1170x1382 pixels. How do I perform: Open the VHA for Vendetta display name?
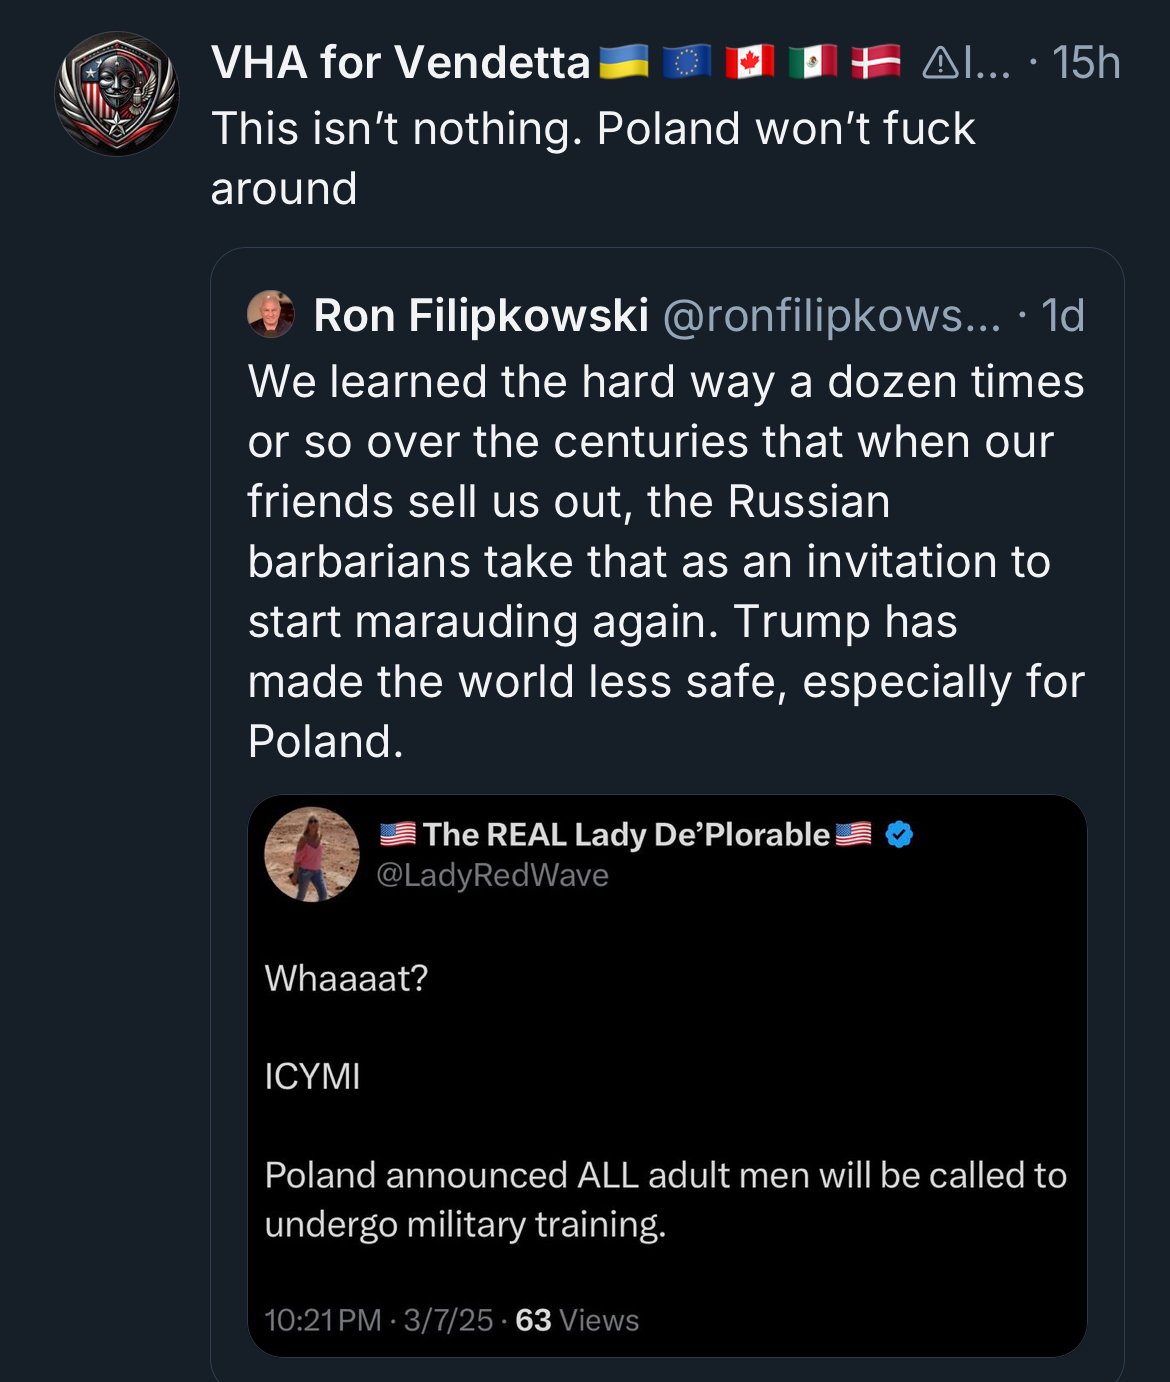(x=400, y=63)
